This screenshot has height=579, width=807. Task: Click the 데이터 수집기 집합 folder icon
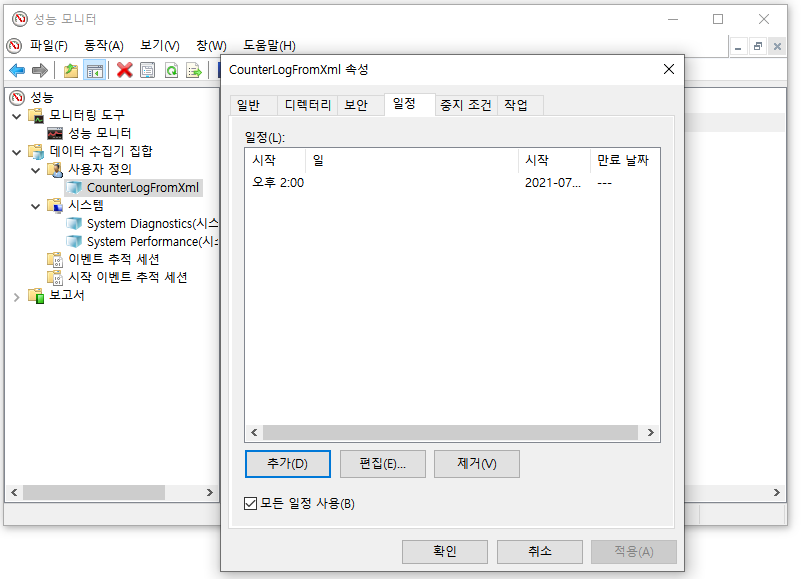tap(37, 151)
